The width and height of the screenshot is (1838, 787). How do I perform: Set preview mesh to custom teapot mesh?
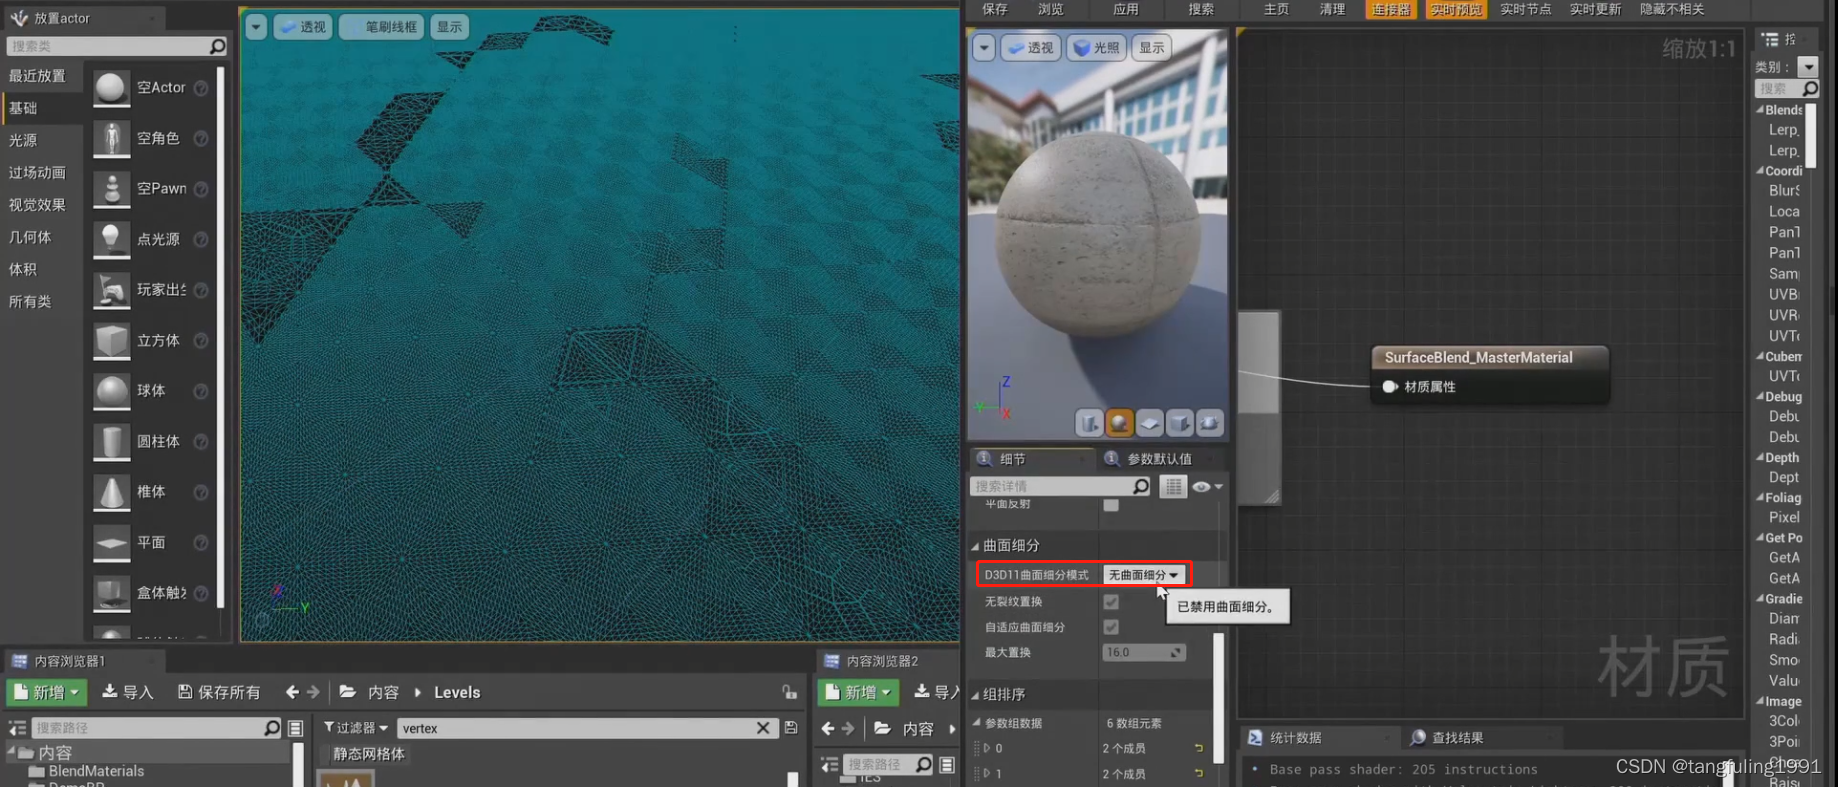point(1209,423)
